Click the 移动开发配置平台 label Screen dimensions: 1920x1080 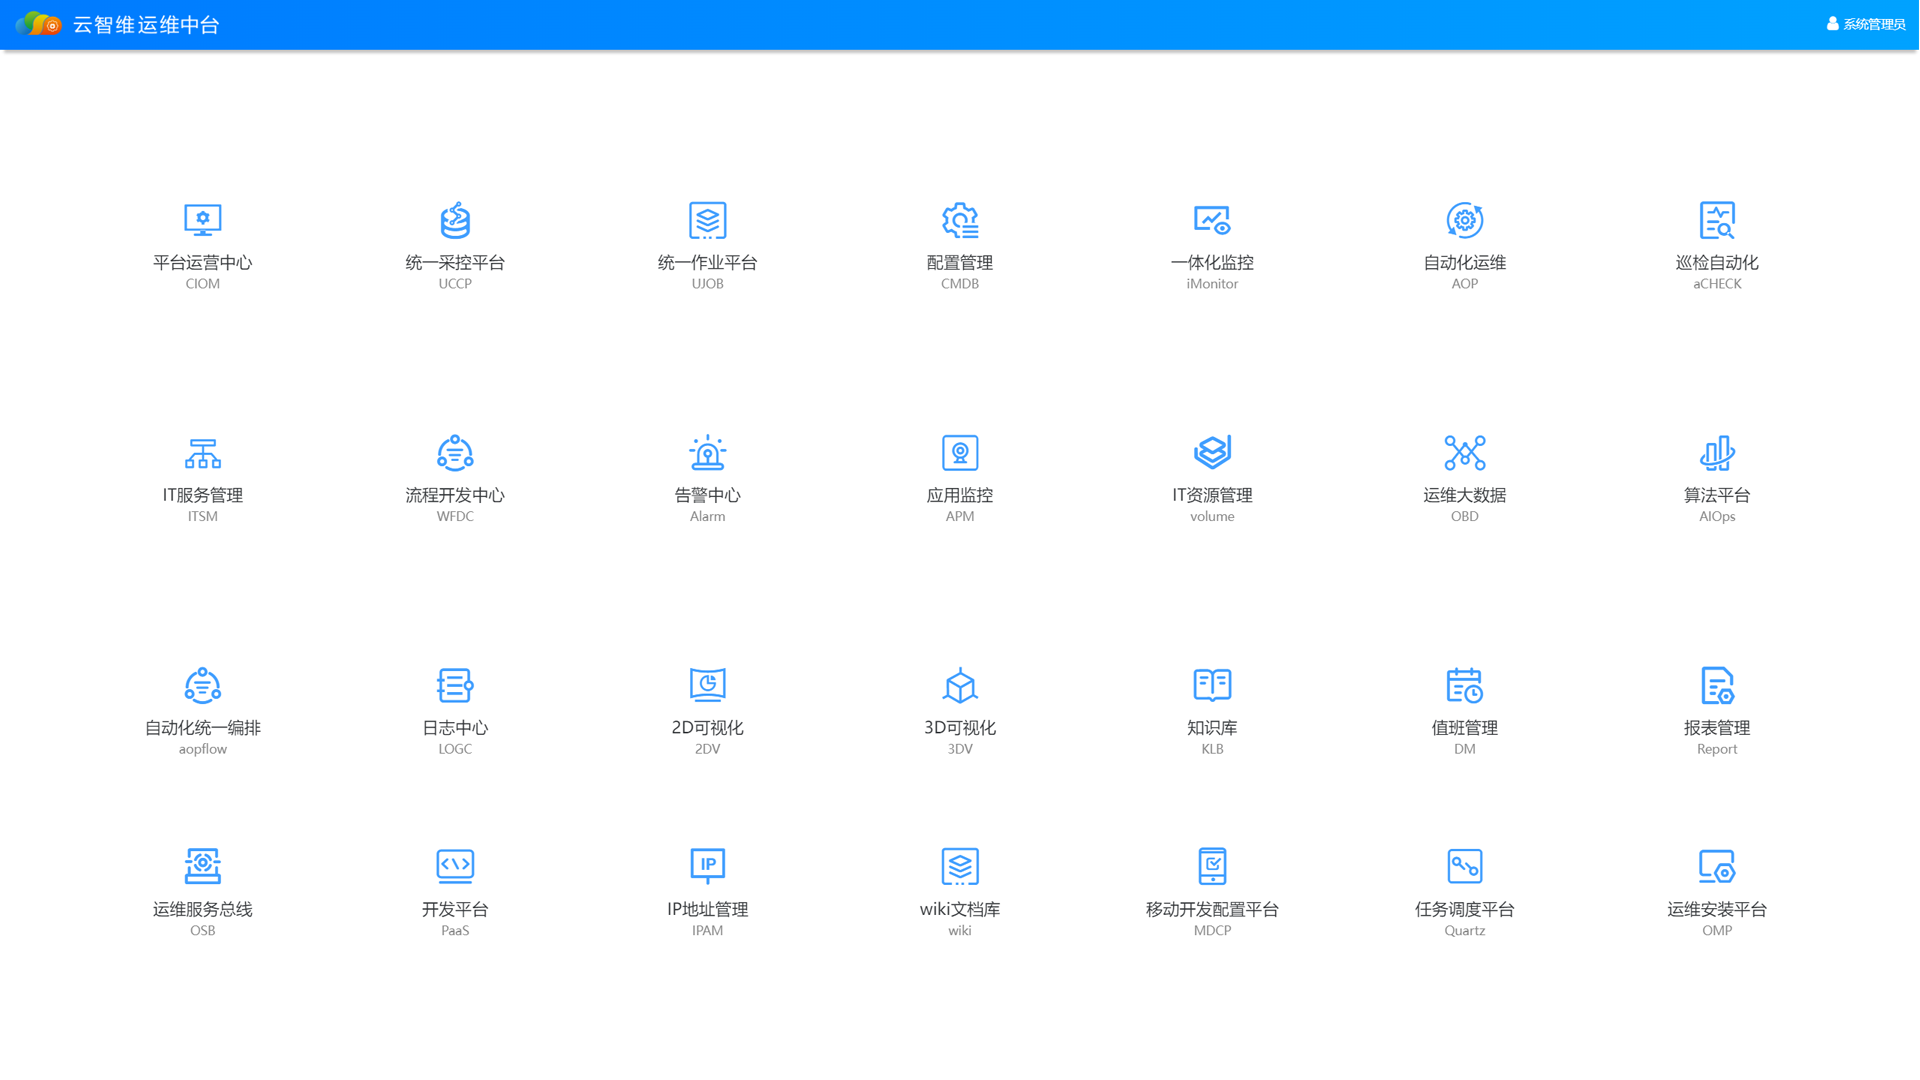point(1212,909)
